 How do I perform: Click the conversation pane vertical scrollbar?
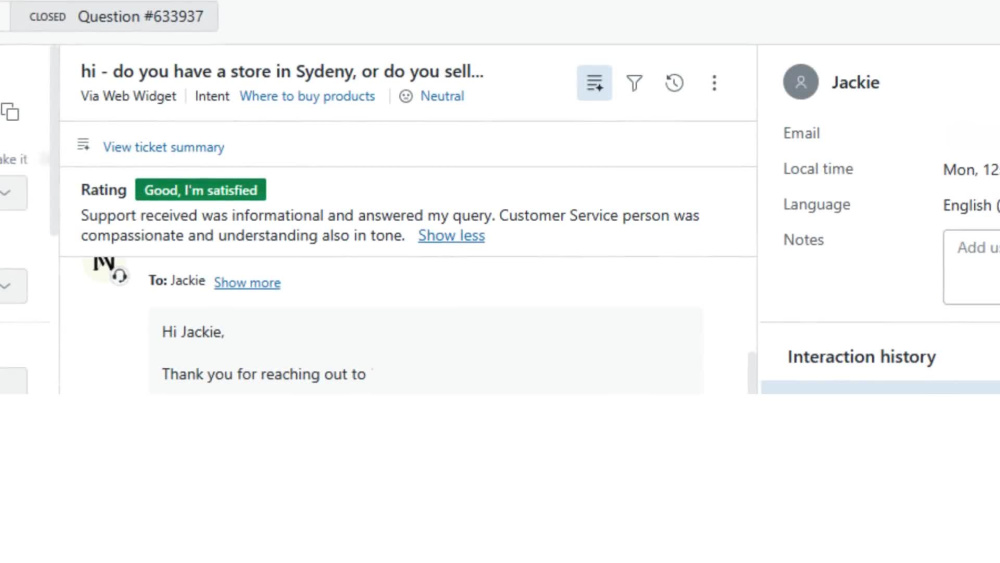752,372
